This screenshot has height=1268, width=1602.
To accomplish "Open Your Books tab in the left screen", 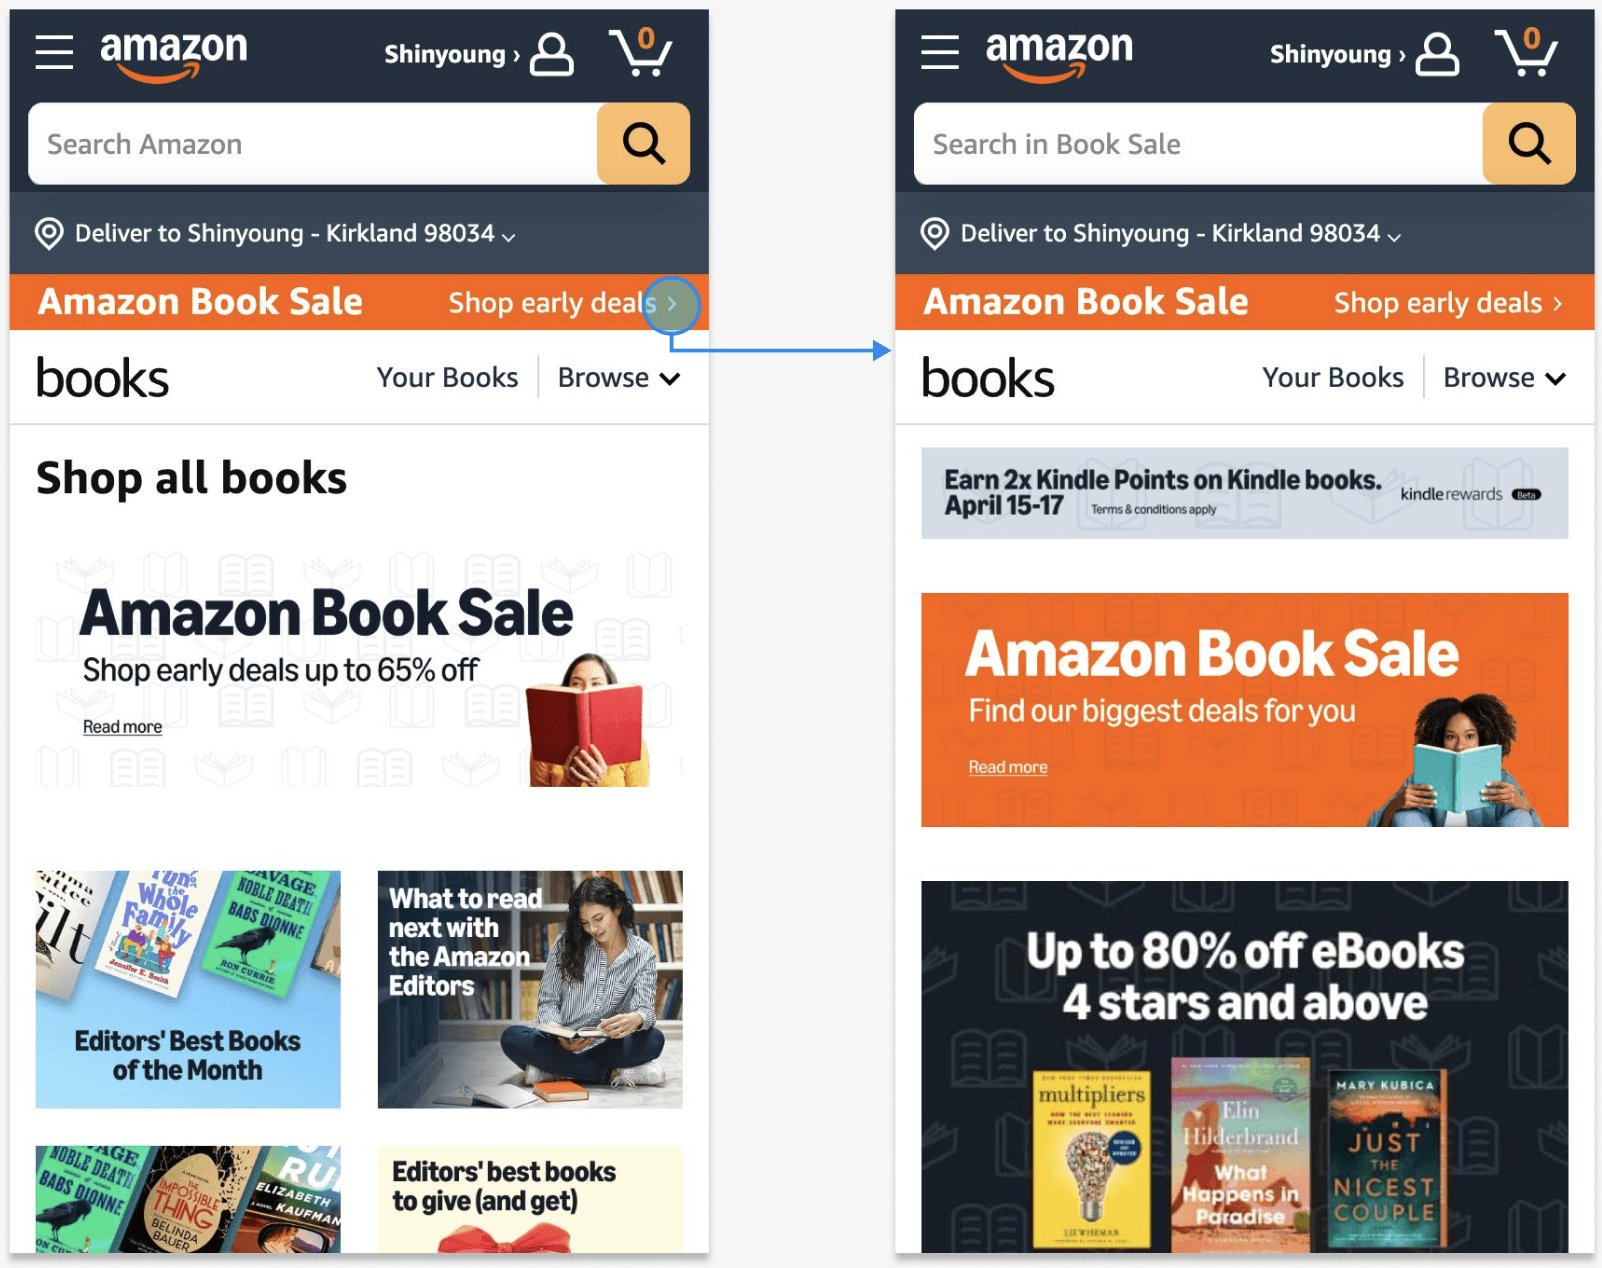I will (x=447, y=378).
